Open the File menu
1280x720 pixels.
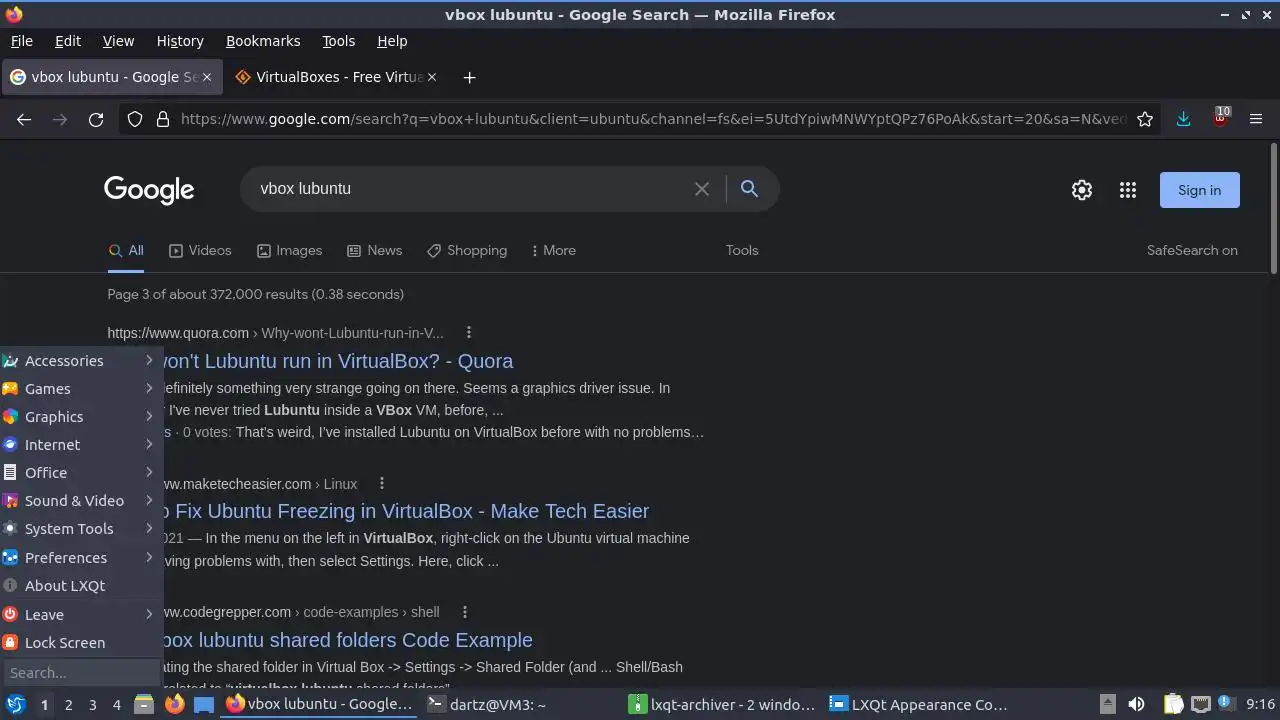(x=21, y=41)
